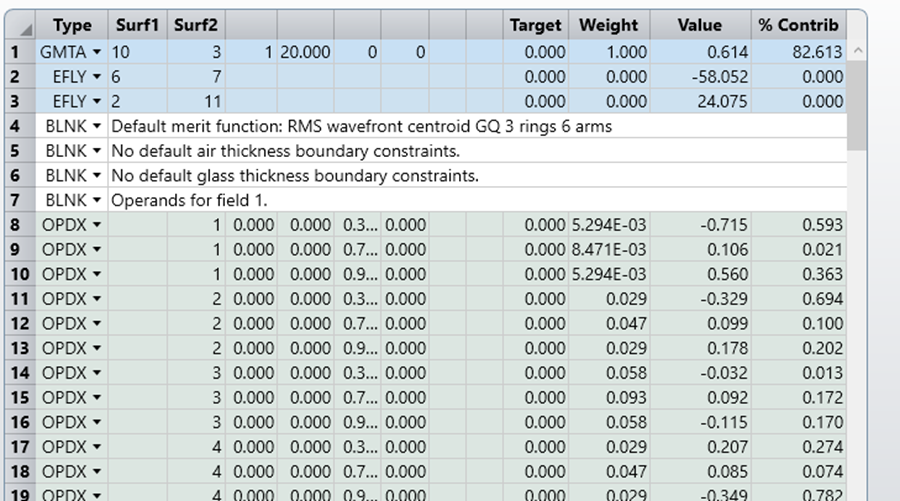Open the BLNK dropdown in row 7
This screenshot has width=900, height=501.
coord(96,201)
